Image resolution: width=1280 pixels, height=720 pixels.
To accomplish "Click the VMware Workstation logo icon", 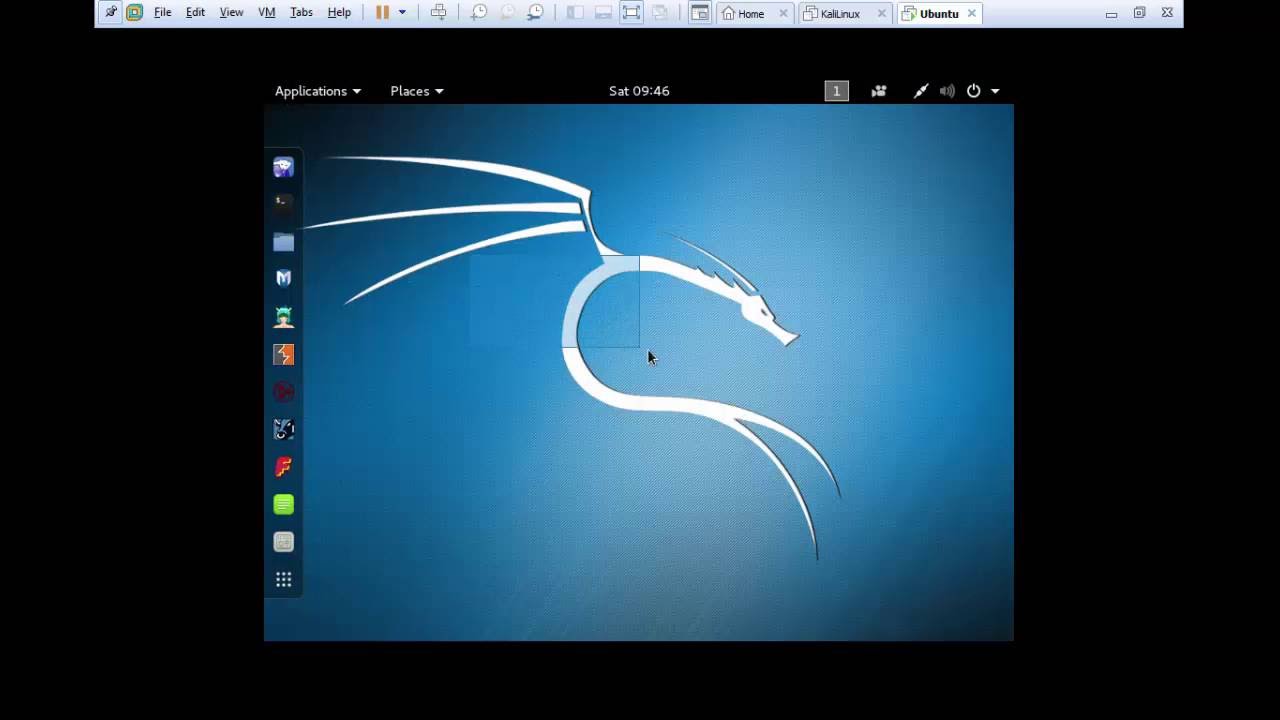I will click(134, 13).
